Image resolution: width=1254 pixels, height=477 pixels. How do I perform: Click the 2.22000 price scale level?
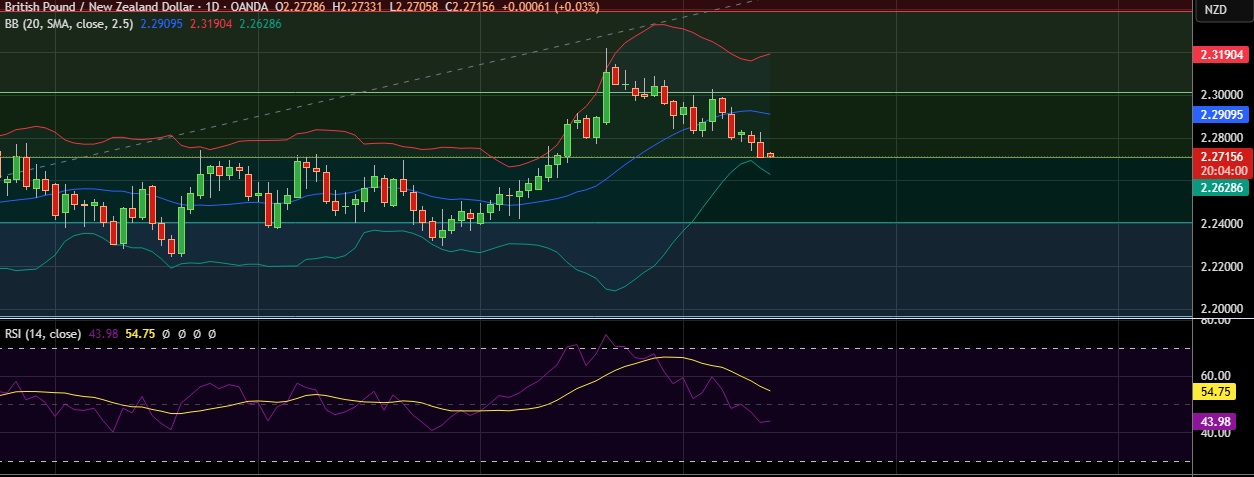[x=1221, y=266]
